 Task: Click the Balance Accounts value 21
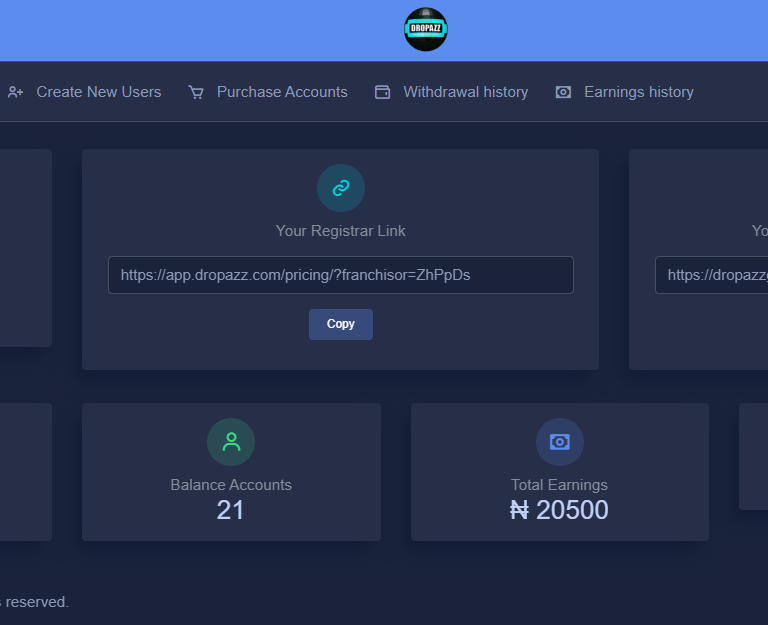pos(231,511)
